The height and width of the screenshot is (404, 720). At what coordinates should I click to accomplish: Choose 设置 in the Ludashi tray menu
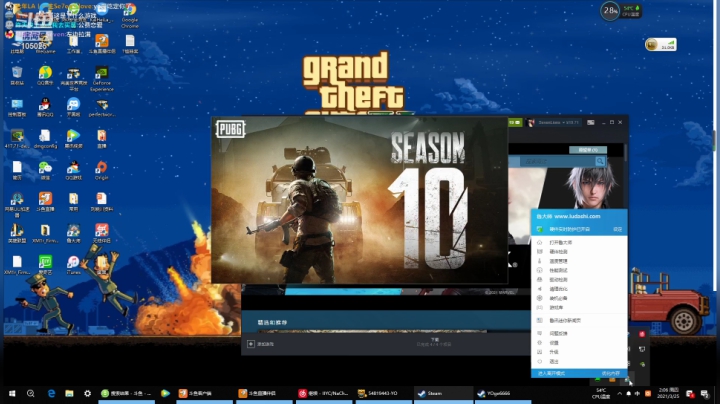coord(579,342)
